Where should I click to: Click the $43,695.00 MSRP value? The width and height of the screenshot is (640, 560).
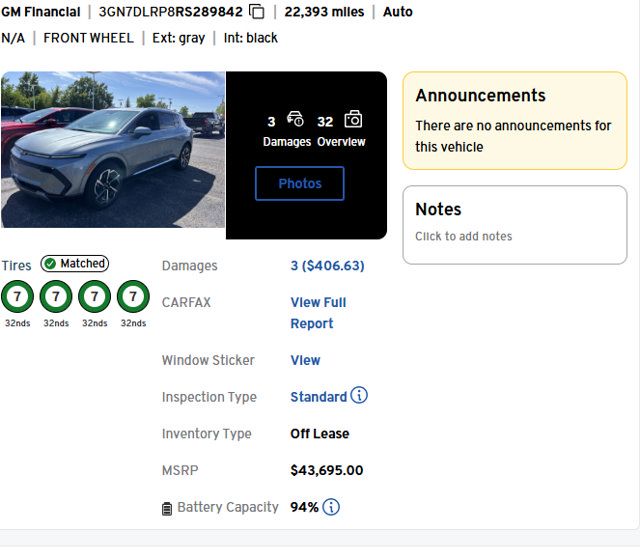[327, 470]
